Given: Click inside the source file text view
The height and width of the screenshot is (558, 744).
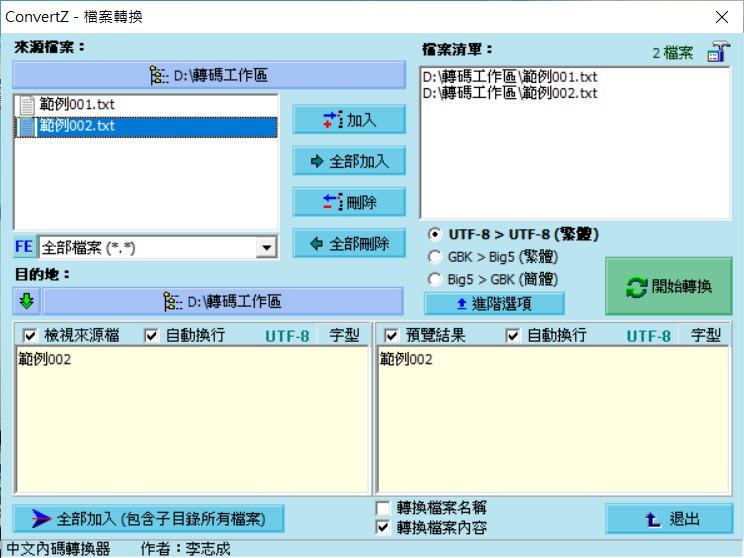Looking at the screenshot, I should 192,419.
